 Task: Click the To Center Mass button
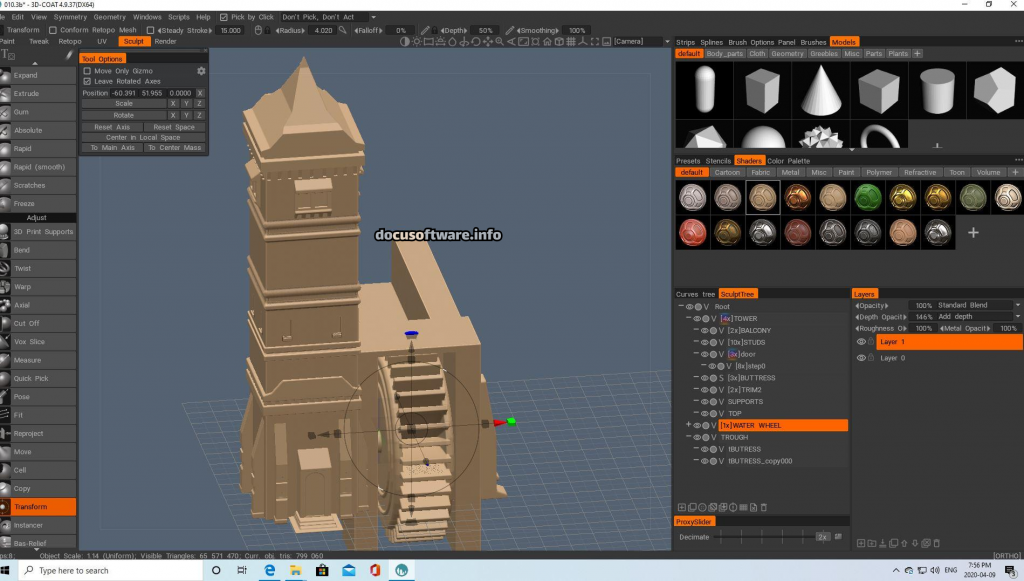click(x=174, y=148)
